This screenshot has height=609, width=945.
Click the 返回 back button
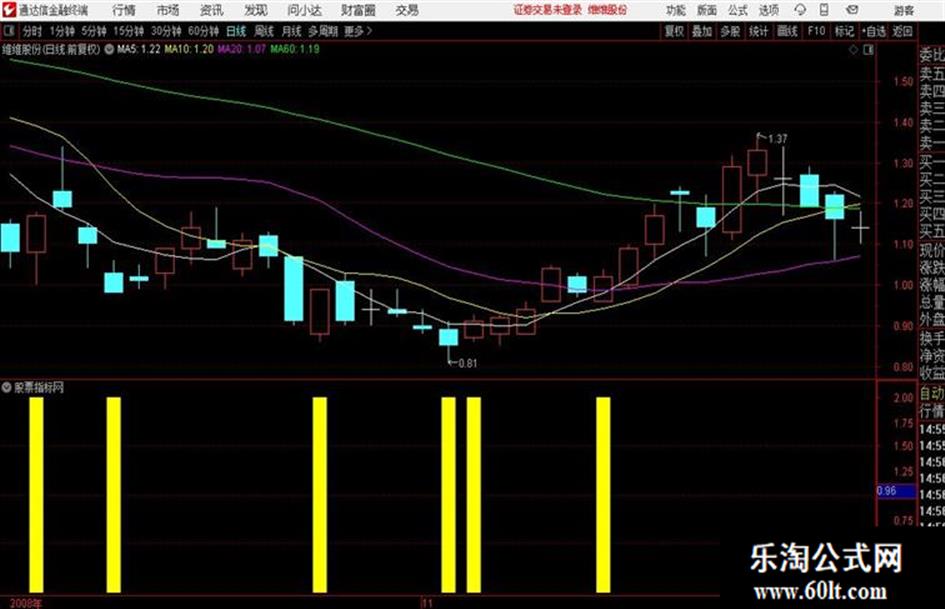coord(902,31)
